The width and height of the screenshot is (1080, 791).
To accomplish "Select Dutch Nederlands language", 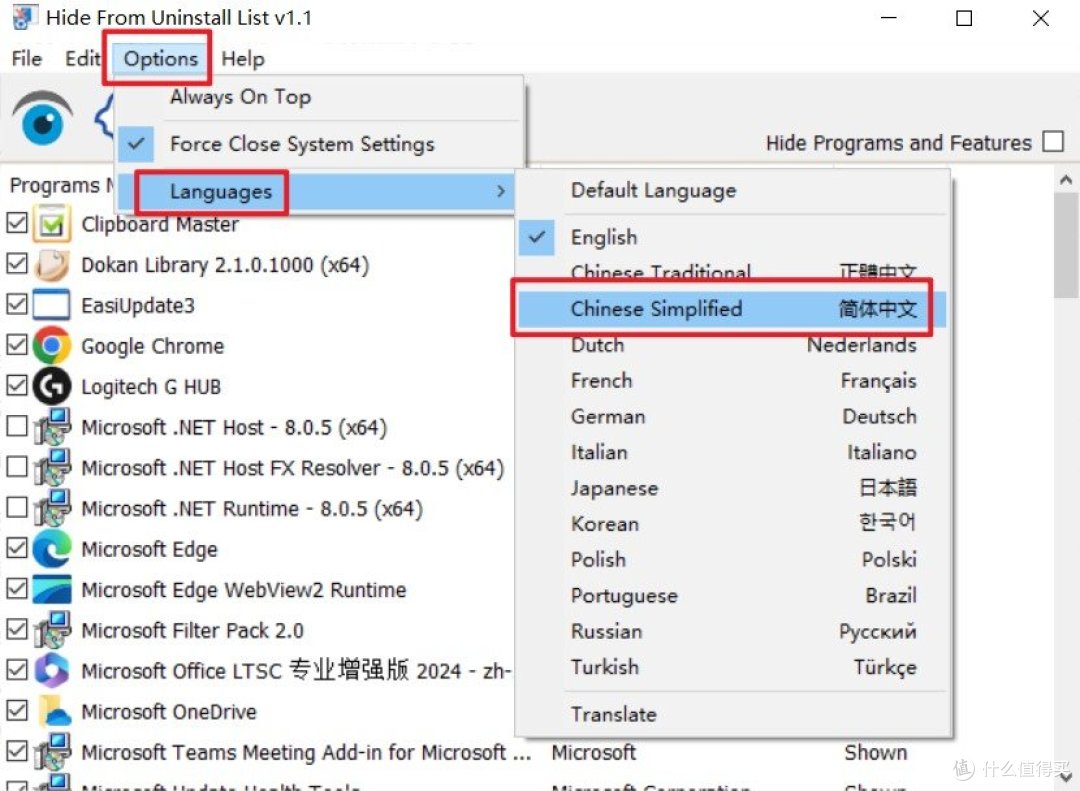I will (732, 345).
